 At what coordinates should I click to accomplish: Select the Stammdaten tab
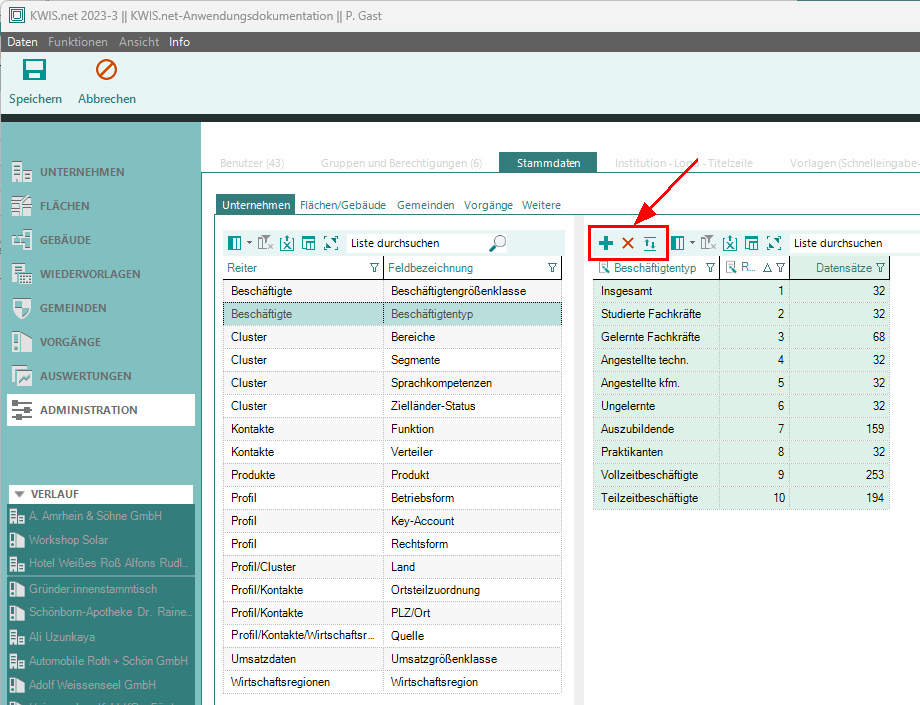pos(548,162)
